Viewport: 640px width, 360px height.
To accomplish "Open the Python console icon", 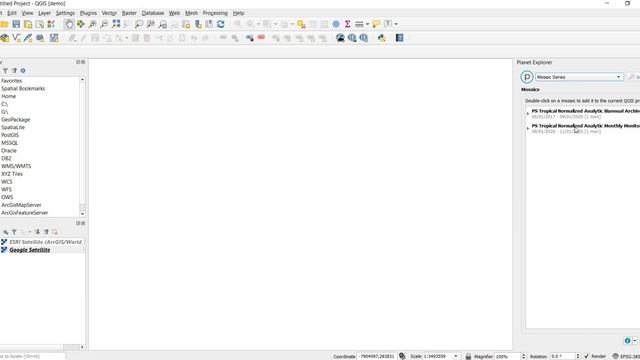I will click(382, 38).
